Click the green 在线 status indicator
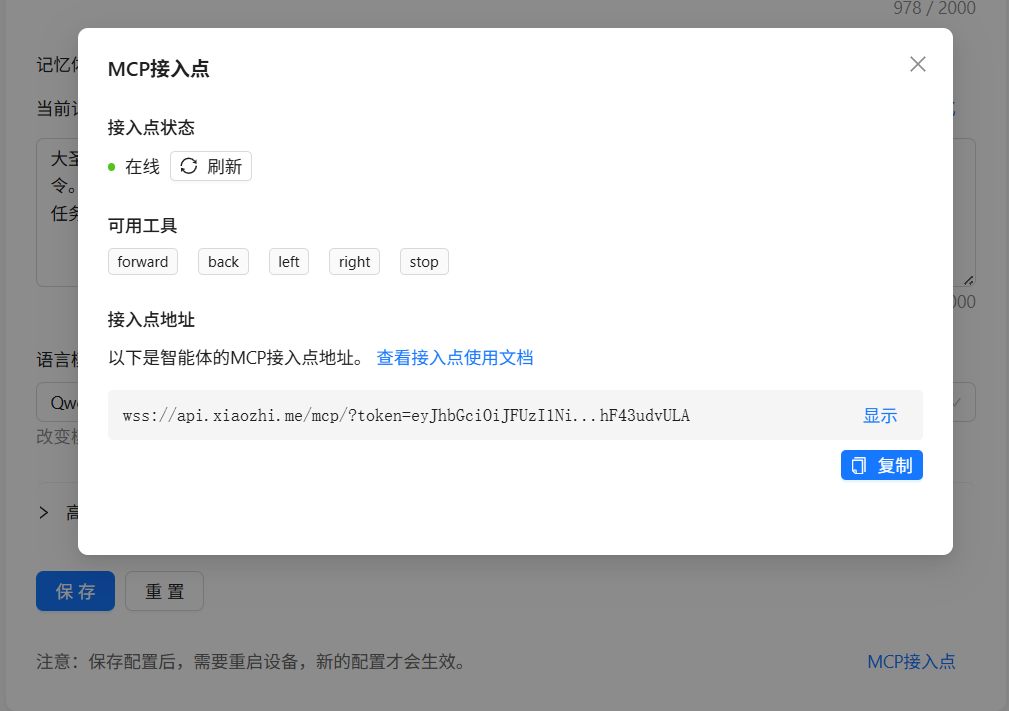The image size is (1009, 711). [x=111, y=167]
